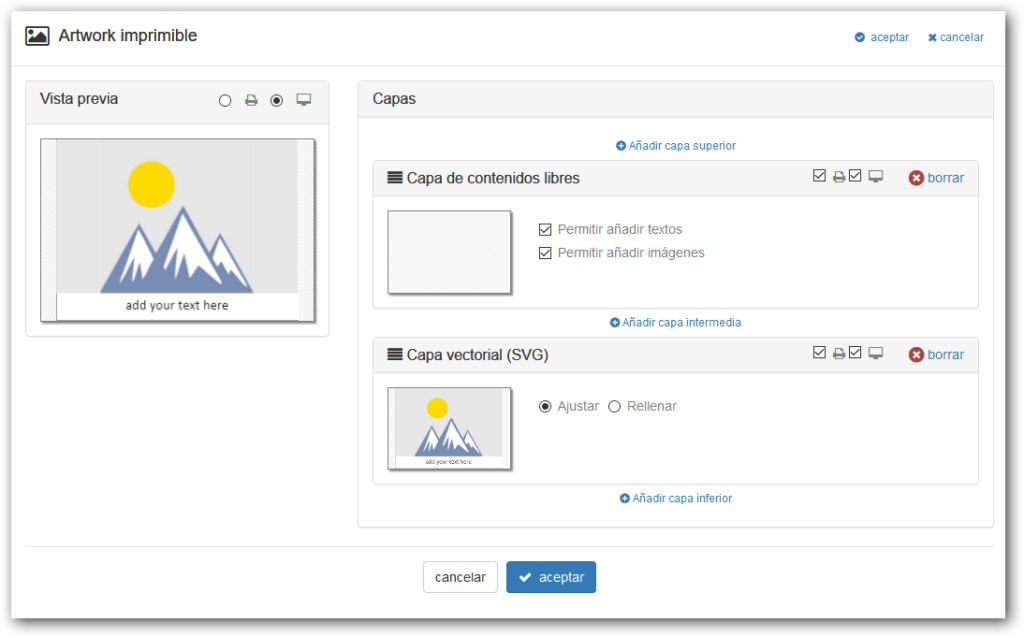Select the Rellenar radio option

(615, 407)
